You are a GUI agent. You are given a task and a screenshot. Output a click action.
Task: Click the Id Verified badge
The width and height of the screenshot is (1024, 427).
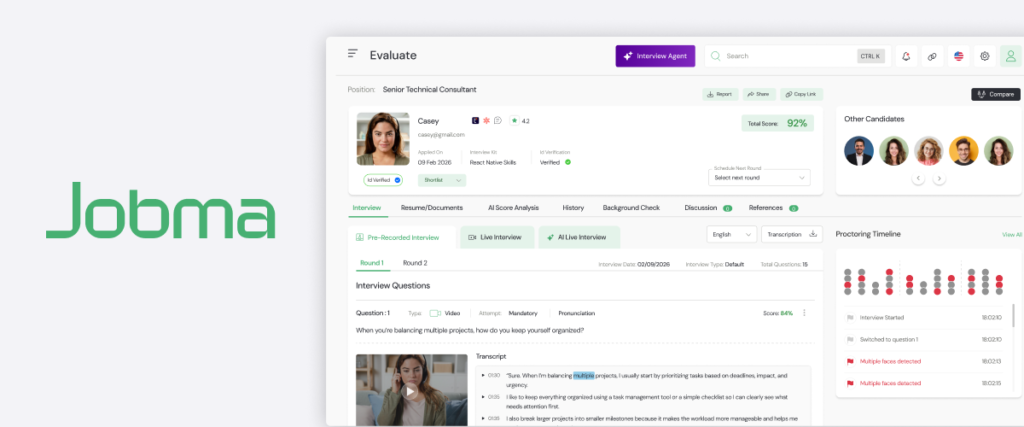coord(383,180)
